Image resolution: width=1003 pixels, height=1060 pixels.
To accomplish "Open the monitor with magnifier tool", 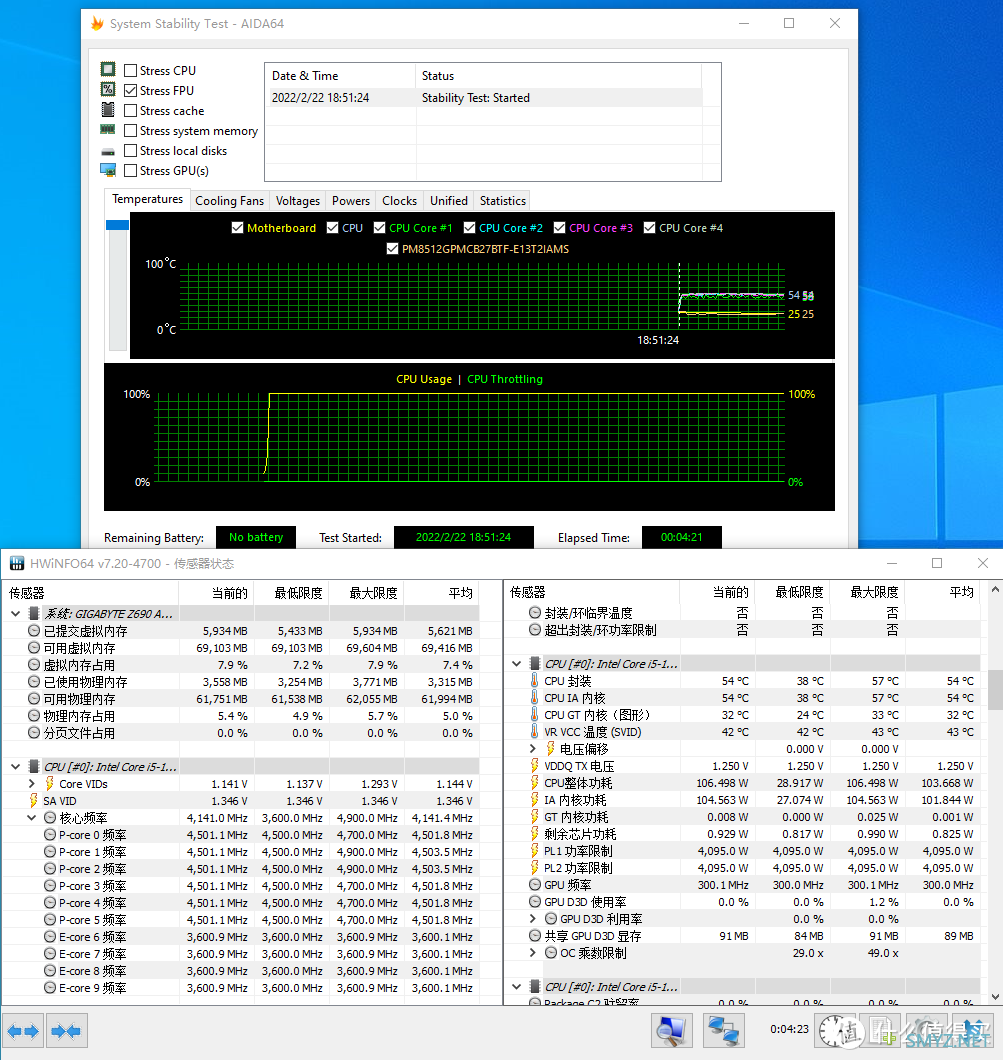I will coord(672,1031).
